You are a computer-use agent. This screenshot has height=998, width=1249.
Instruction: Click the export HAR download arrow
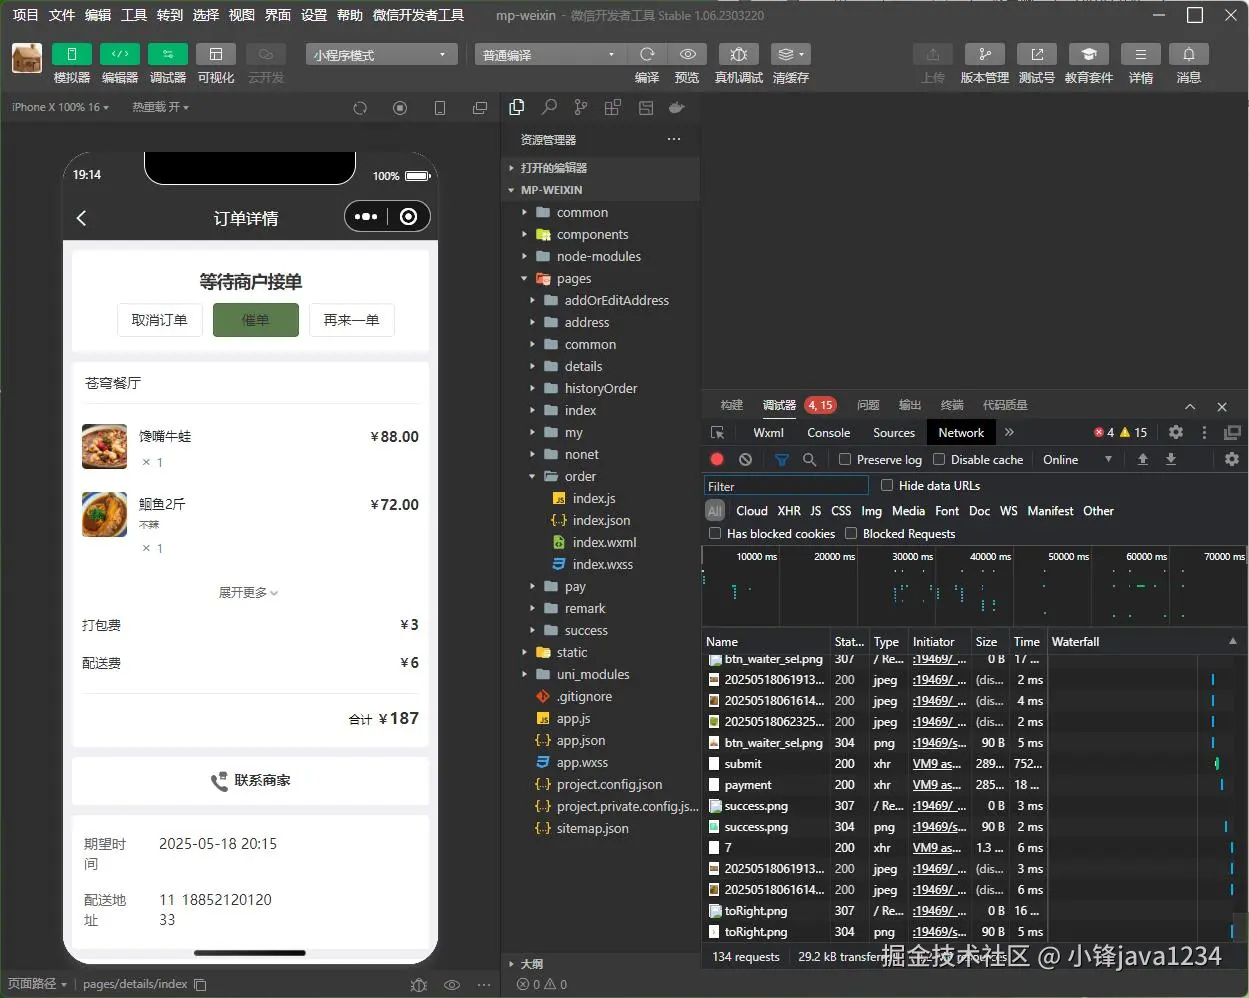[1171, 459]
